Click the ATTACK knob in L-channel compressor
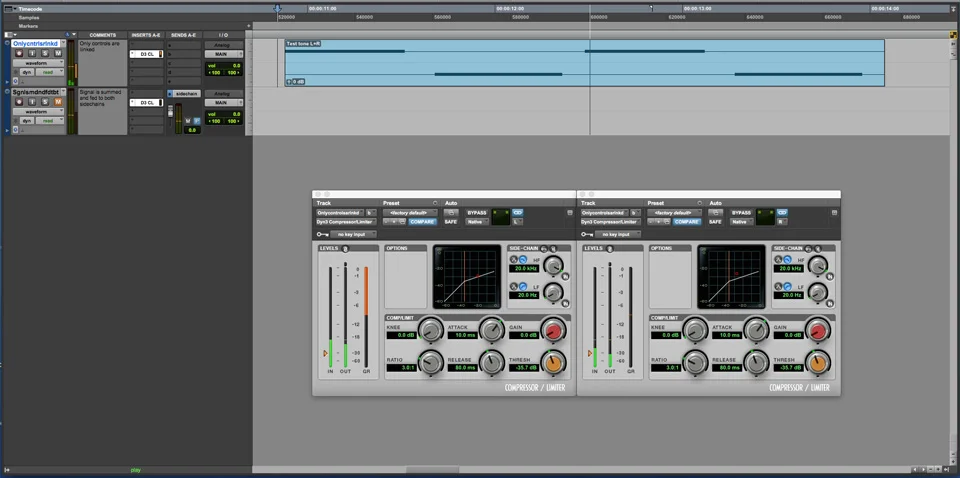The image size is (960, 478). point(492,330)
